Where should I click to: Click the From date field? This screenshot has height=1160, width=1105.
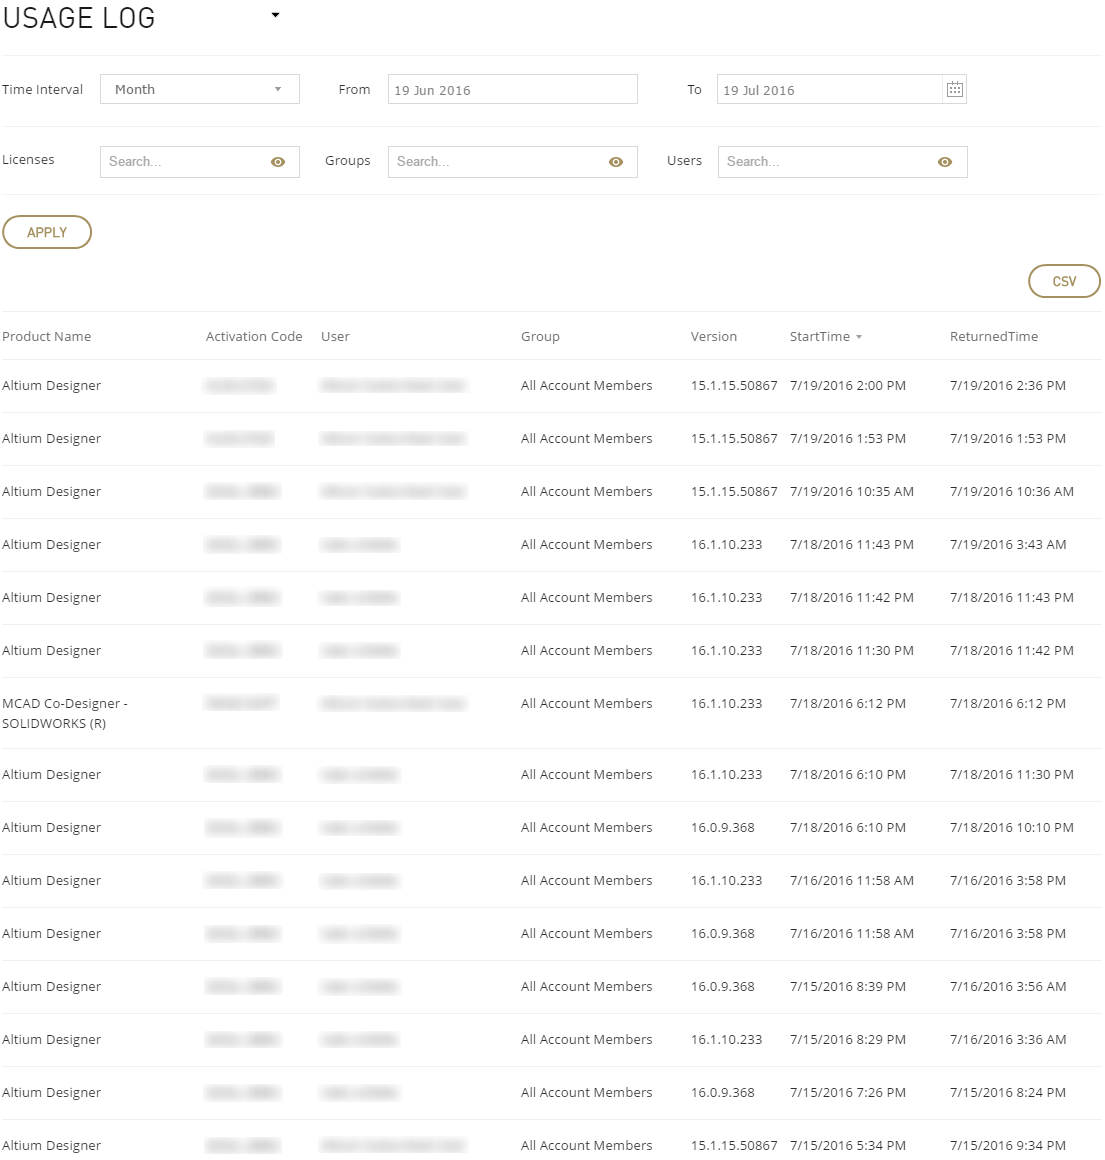point(512,90)
